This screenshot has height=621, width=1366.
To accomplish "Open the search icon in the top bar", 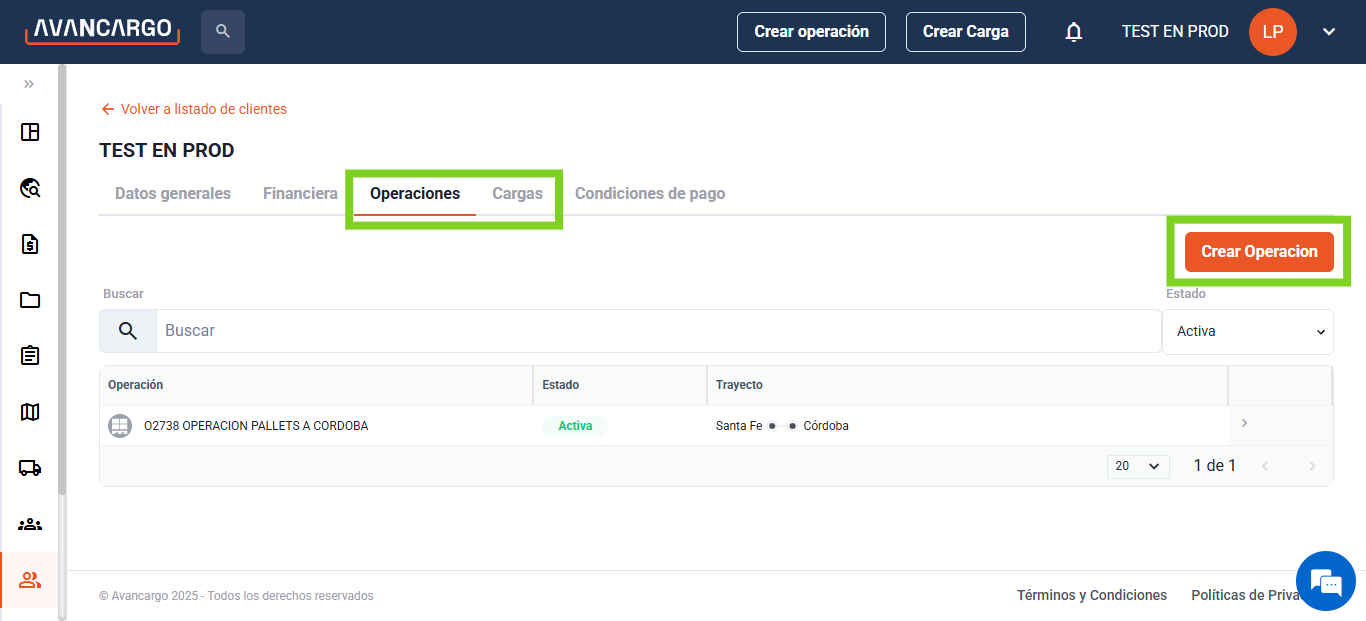I will (223, 32).
